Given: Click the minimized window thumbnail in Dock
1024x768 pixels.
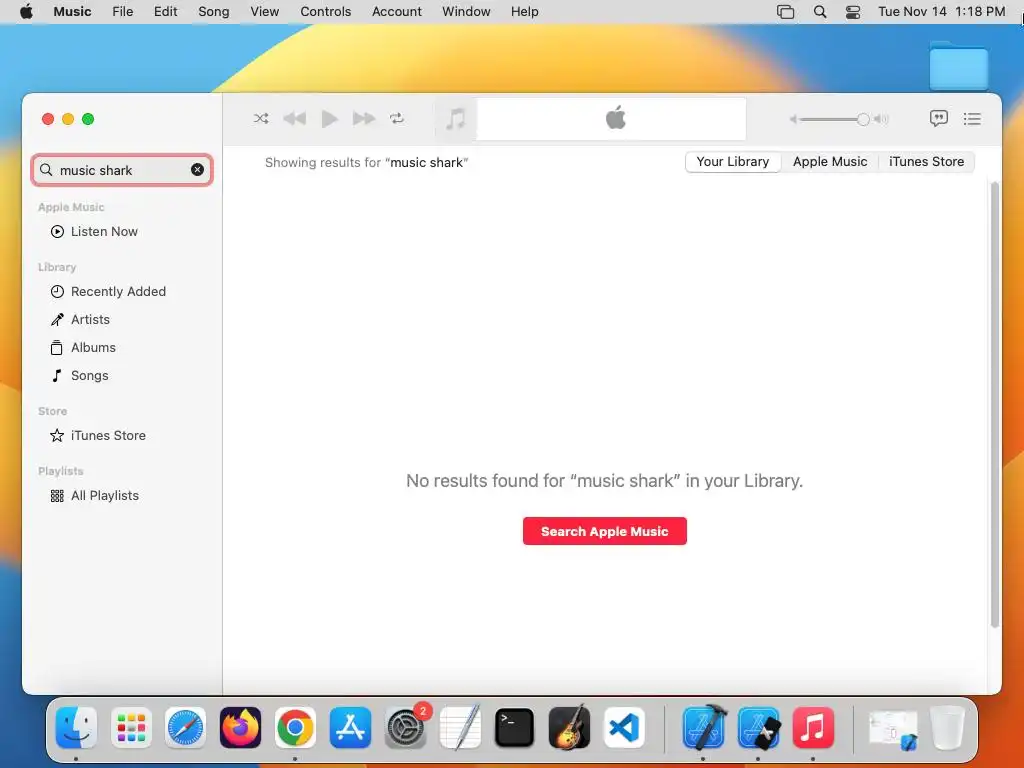Looking at the screenshot, I should tap(893, 729).
